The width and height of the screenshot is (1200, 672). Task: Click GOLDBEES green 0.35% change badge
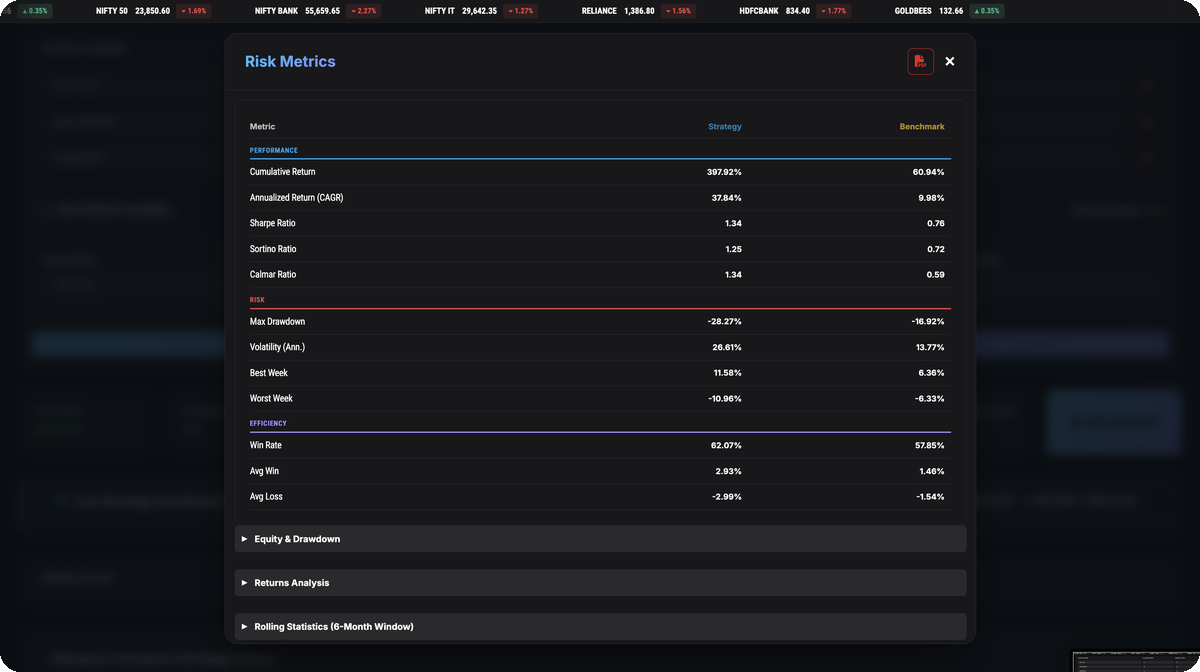pyautogui.click(x=987, y=11)
